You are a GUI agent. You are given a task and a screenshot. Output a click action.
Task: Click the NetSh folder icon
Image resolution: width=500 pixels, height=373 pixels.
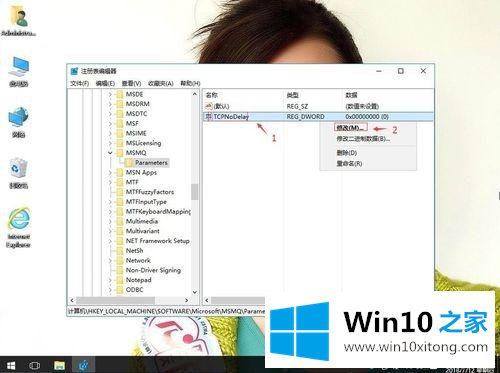pyautogui.click(x=119, y=251)
